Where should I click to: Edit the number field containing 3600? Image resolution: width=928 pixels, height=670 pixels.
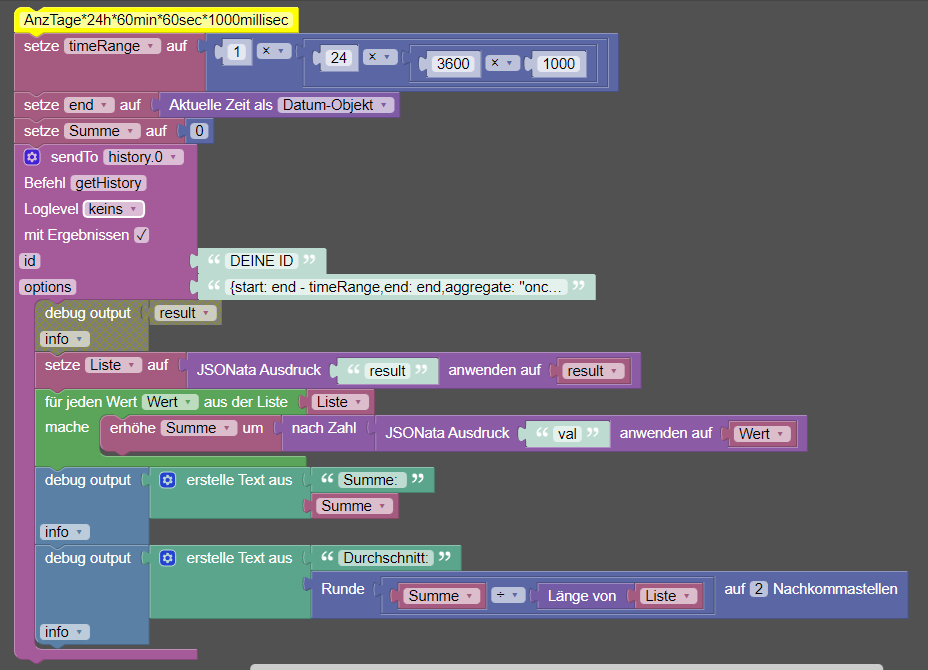tap(453, 64)
